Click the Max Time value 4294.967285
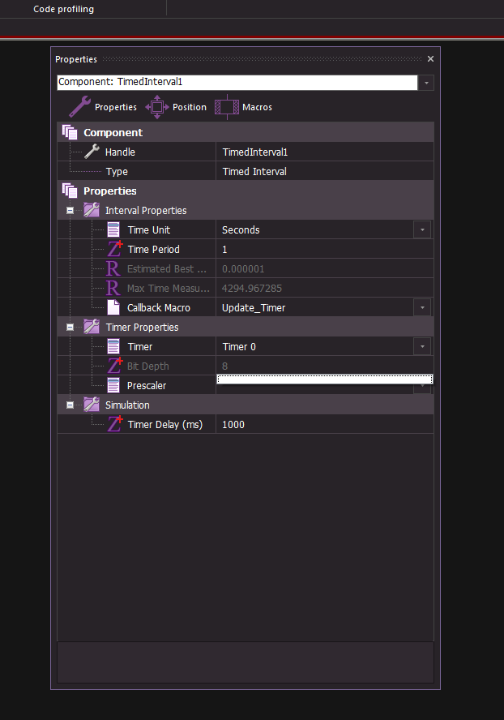This screenshot has height=720, width=504. [252, 288]
